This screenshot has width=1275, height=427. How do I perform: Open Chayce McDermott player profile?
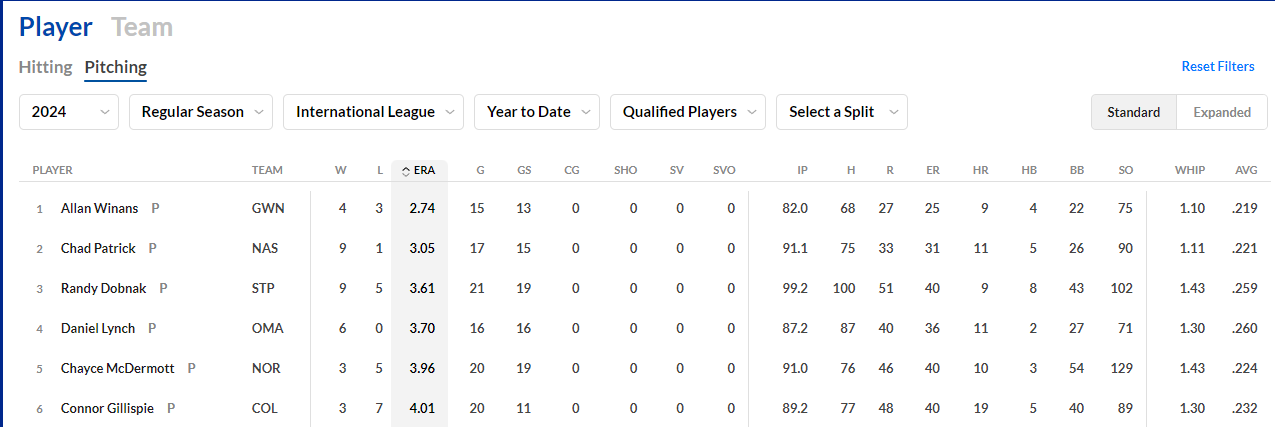pos(117,368)
